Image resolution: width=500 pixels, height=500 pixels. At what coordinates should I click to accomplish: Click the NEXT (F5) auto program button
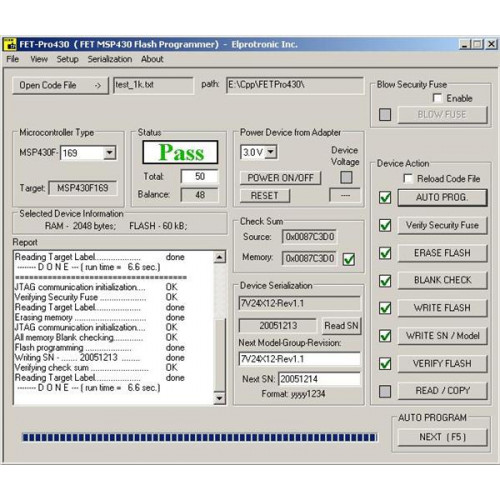pyautogui.click(x=442, y=437)
